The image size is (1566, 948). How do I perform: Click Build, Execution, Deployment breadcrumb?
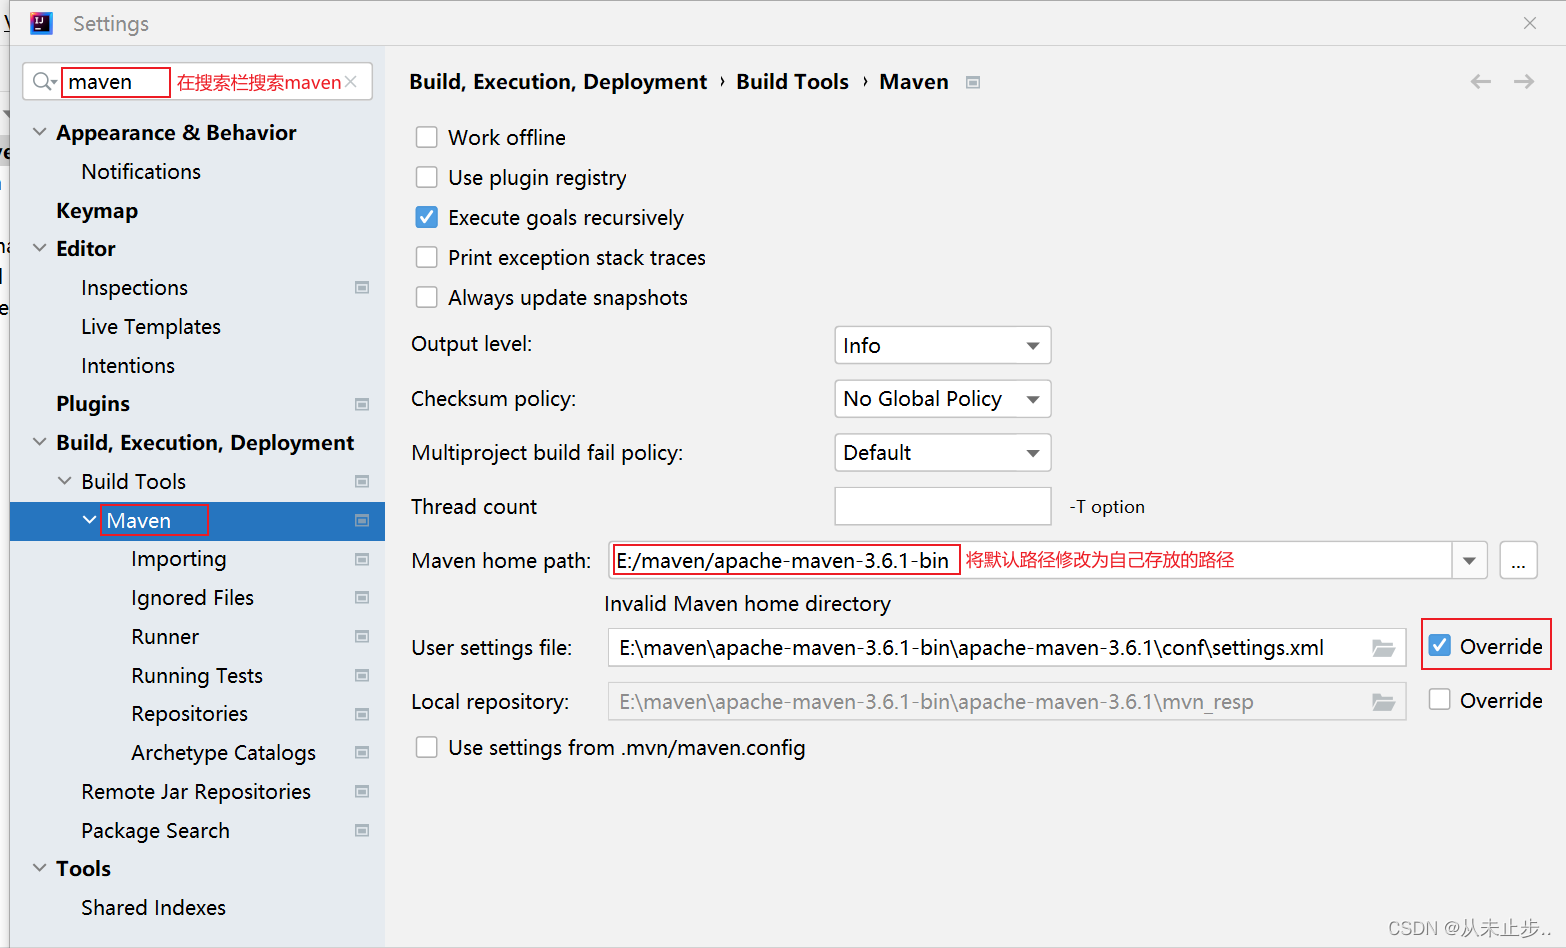(x=558, y=82)
